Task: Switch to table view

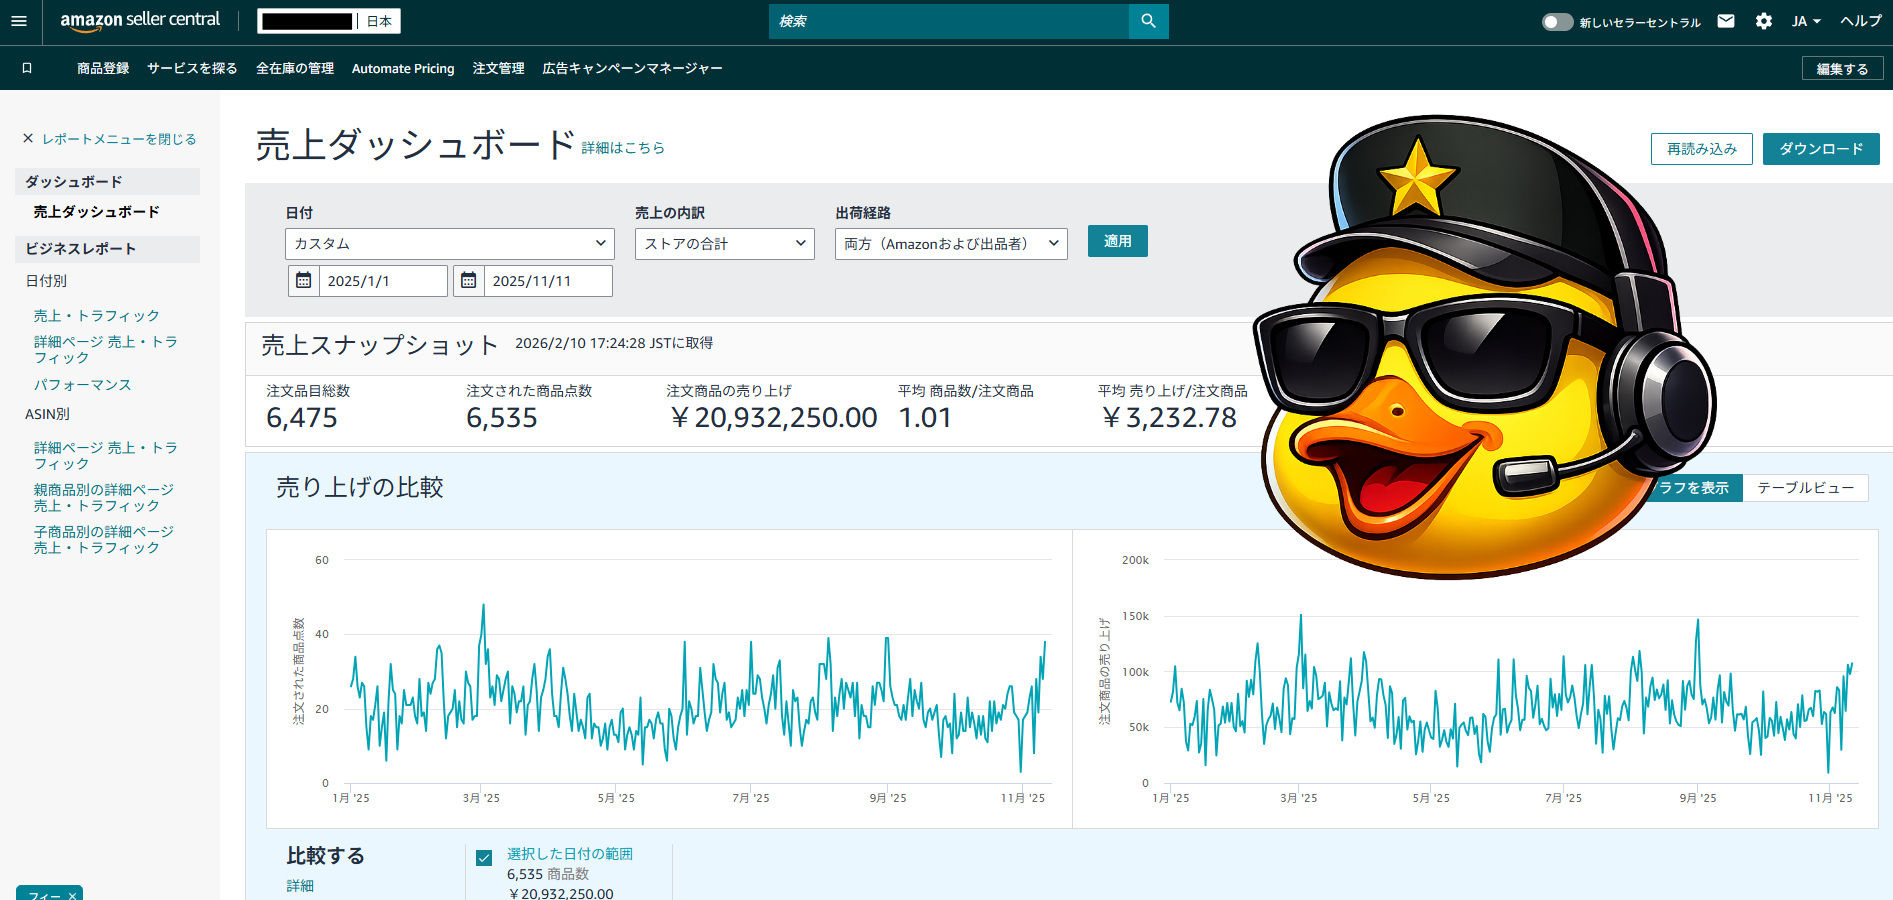Action: coord(1805,488)
